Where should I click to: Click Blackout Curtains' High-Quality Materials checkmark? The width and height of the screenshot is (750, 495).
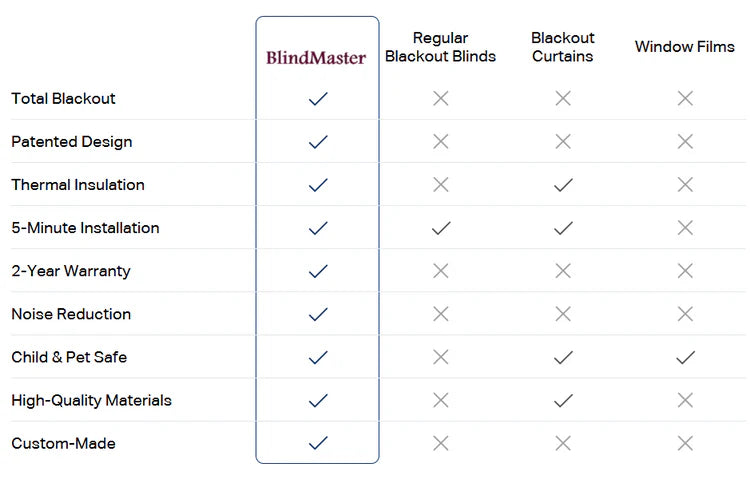pyautogui.click(x=563, y=400)
